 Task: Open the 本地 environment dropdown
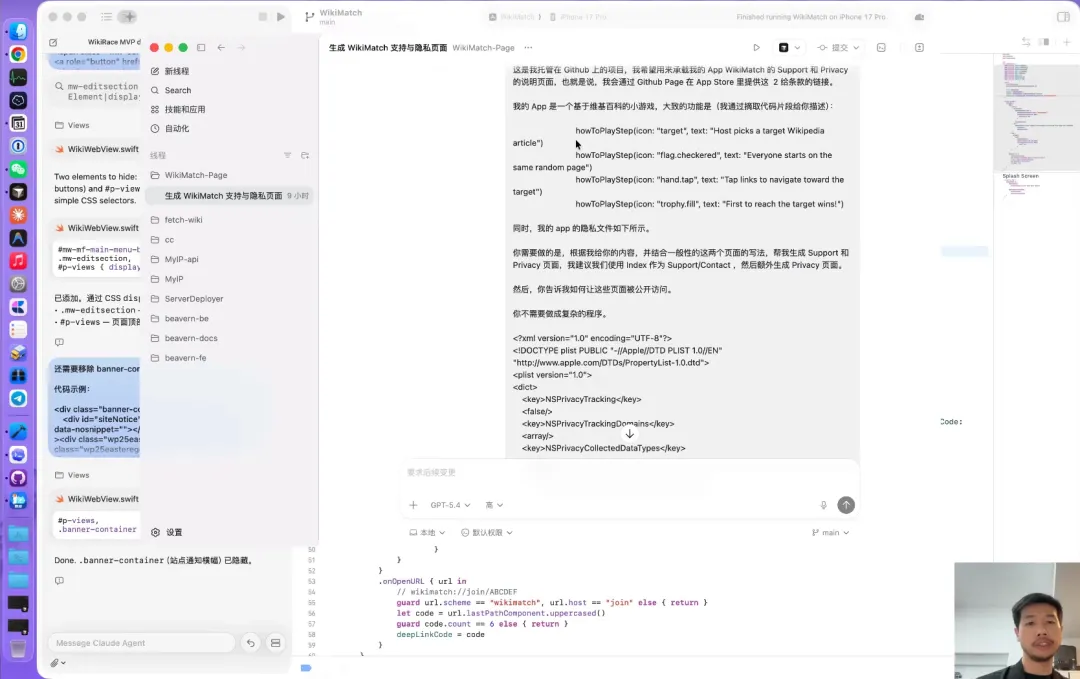coord(427,532)
